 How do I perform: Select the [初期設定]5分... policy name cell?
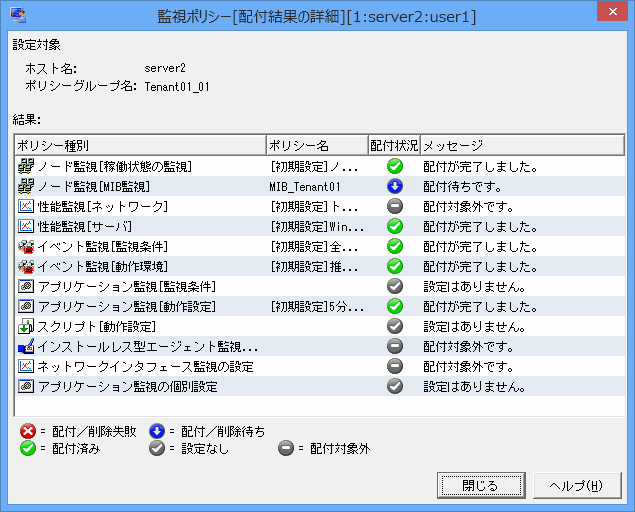pyautogui.click(x=316, y=306)
